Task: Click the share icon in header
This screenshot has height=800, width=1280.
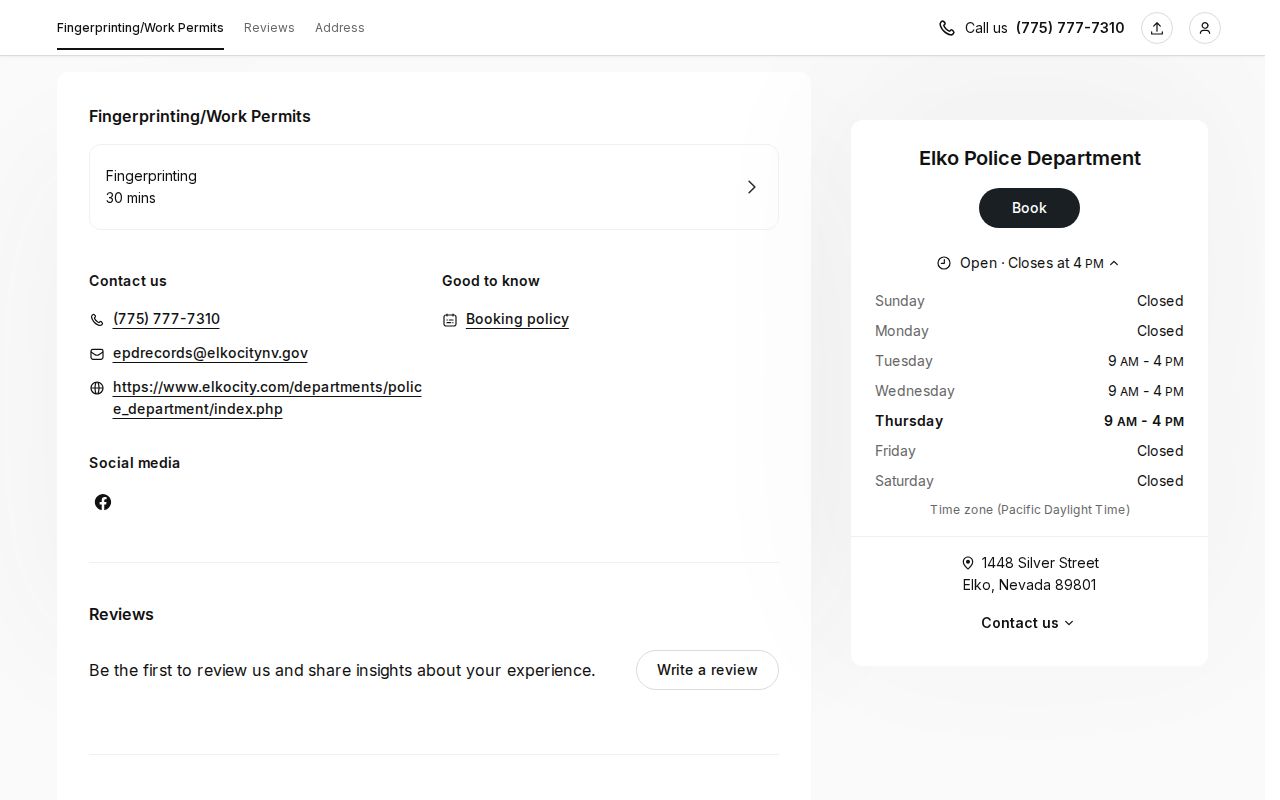Action: pos(1157,28)
